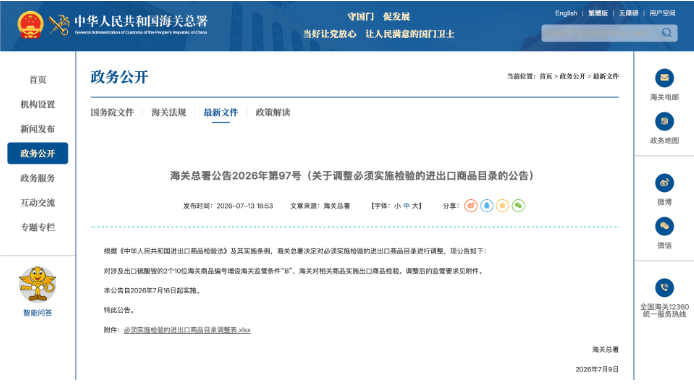Image resolution: width=694 pixels, height=389 pixels.
Task: Open 无障碍 accessibility mode
Action: pos(628,13)
